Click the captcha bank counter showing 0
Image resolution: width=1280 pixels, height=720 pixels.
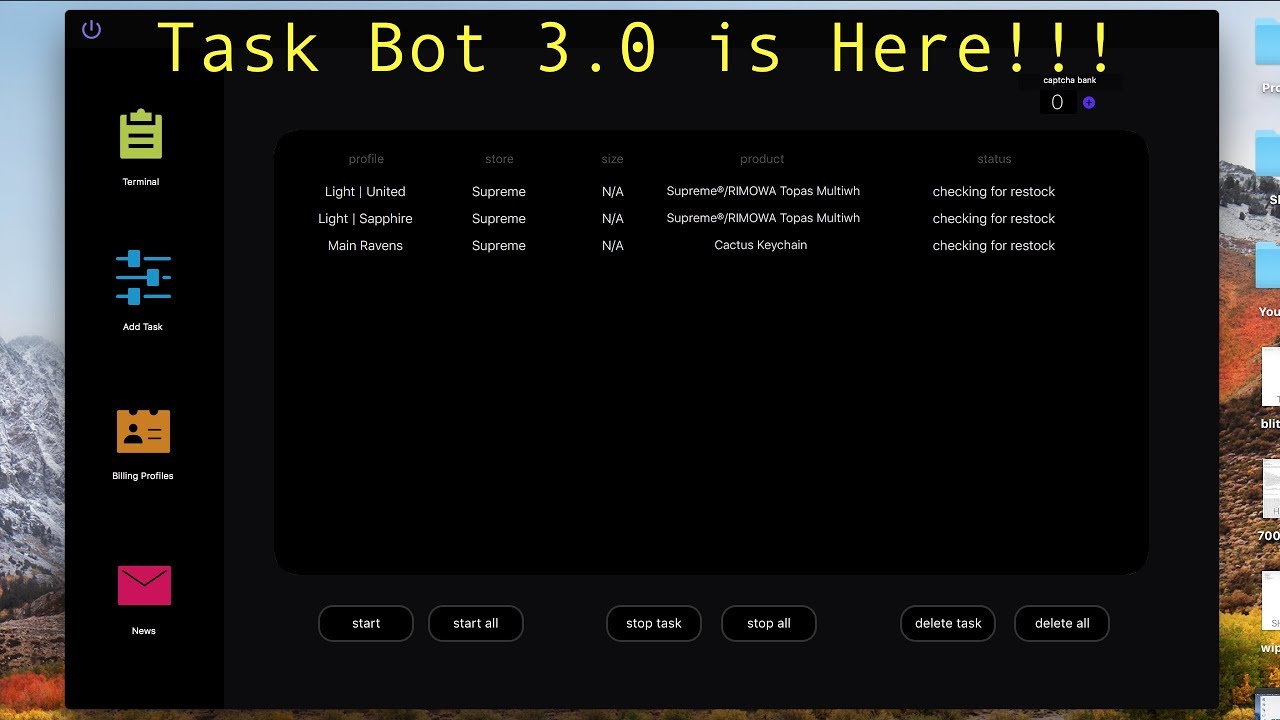point(1057,102)
